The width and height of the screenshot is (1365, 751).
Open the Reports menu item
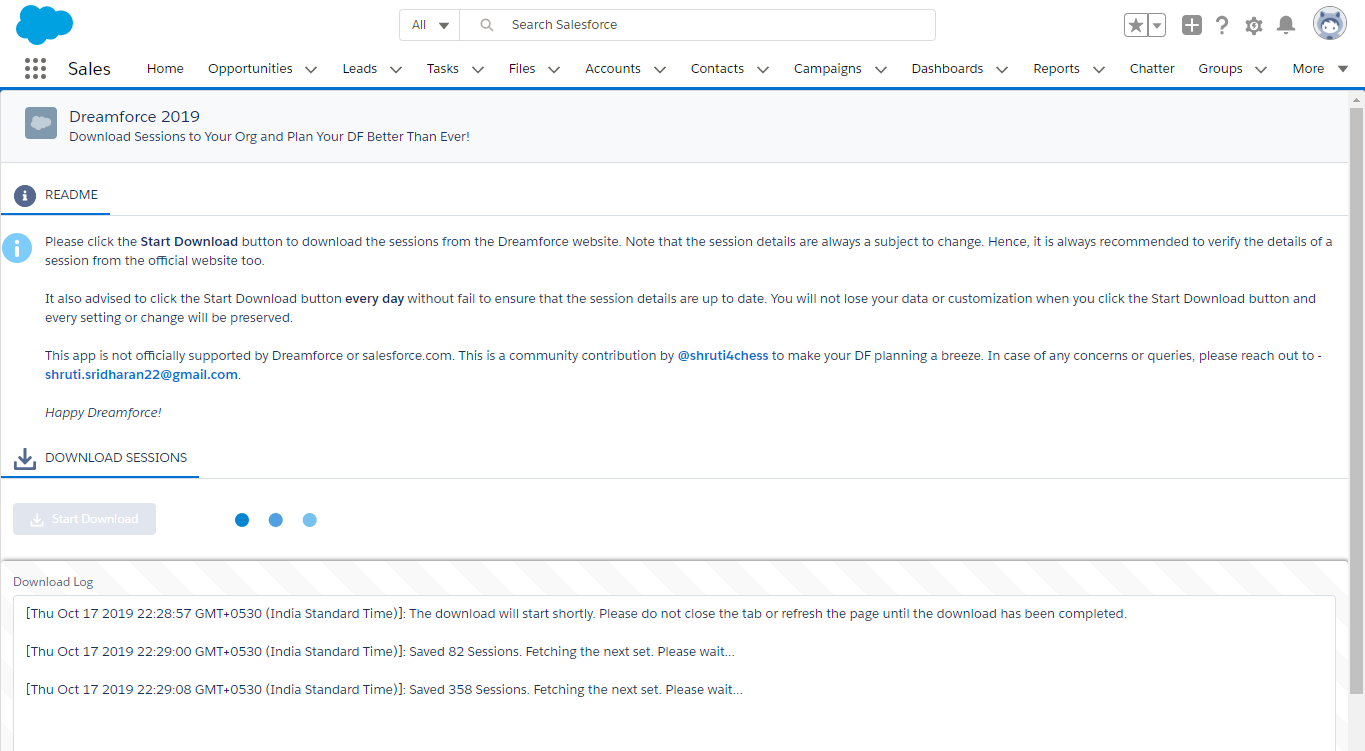click(x=1056, y=69)
